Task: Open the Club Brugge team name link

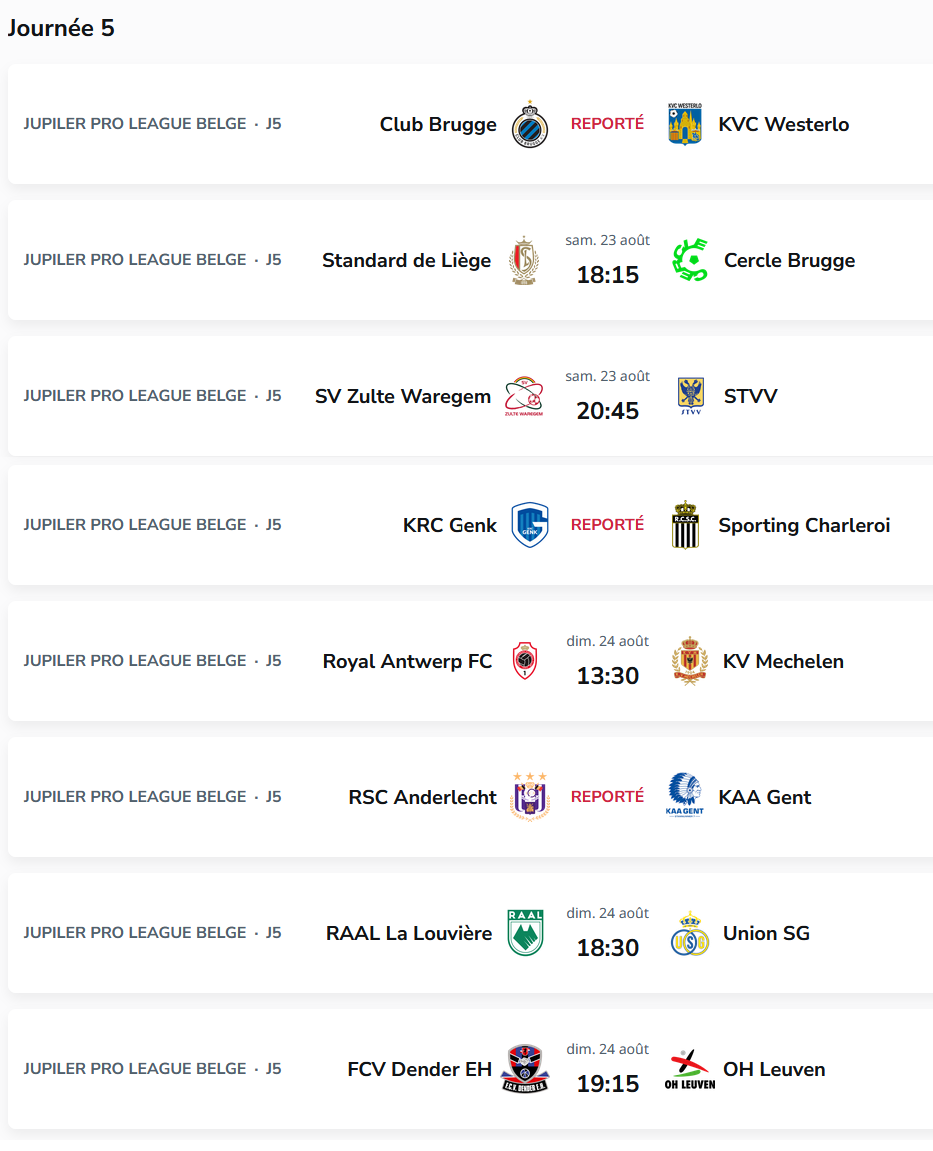Action: tap(438, 124)
